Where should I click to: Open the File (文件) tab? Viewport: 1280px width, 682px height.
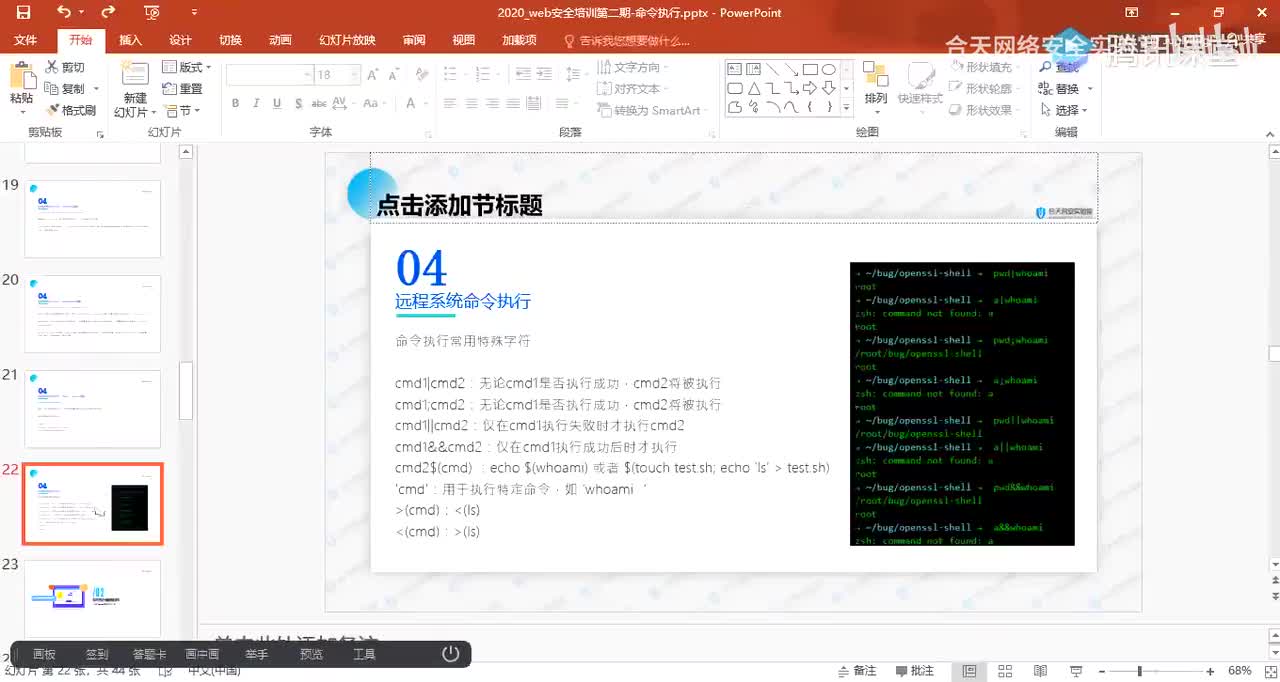click(26, 40)
